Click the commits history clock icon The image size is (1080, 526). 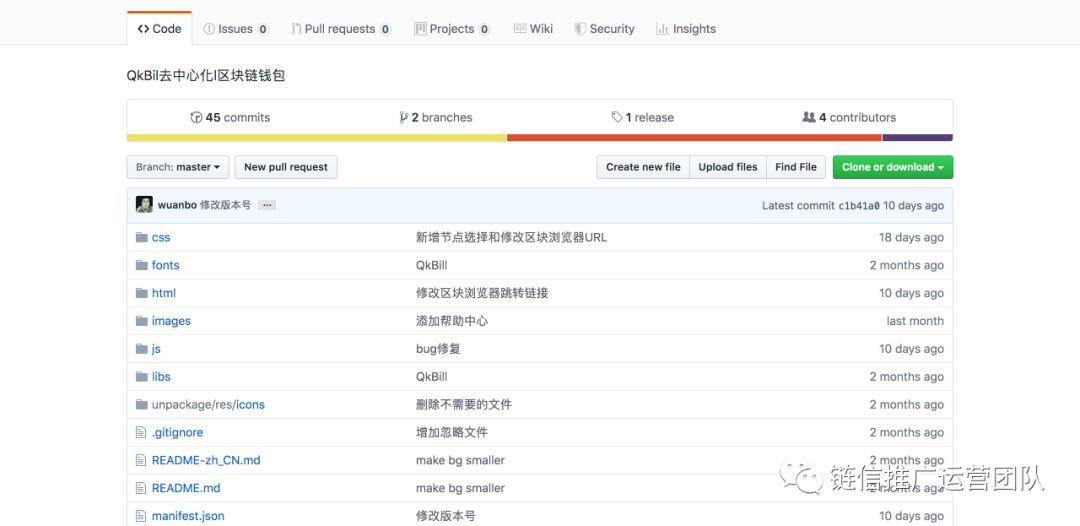tap(196, 118)
